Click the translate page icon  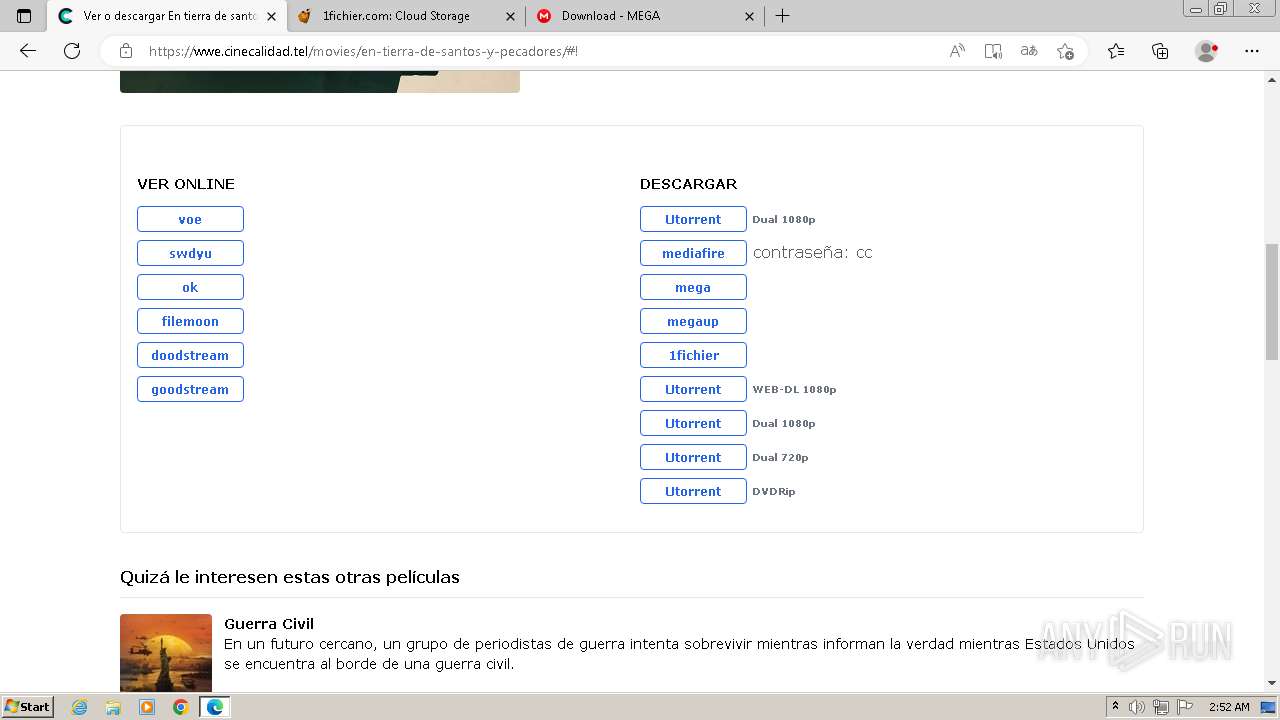pos(1029,51)
